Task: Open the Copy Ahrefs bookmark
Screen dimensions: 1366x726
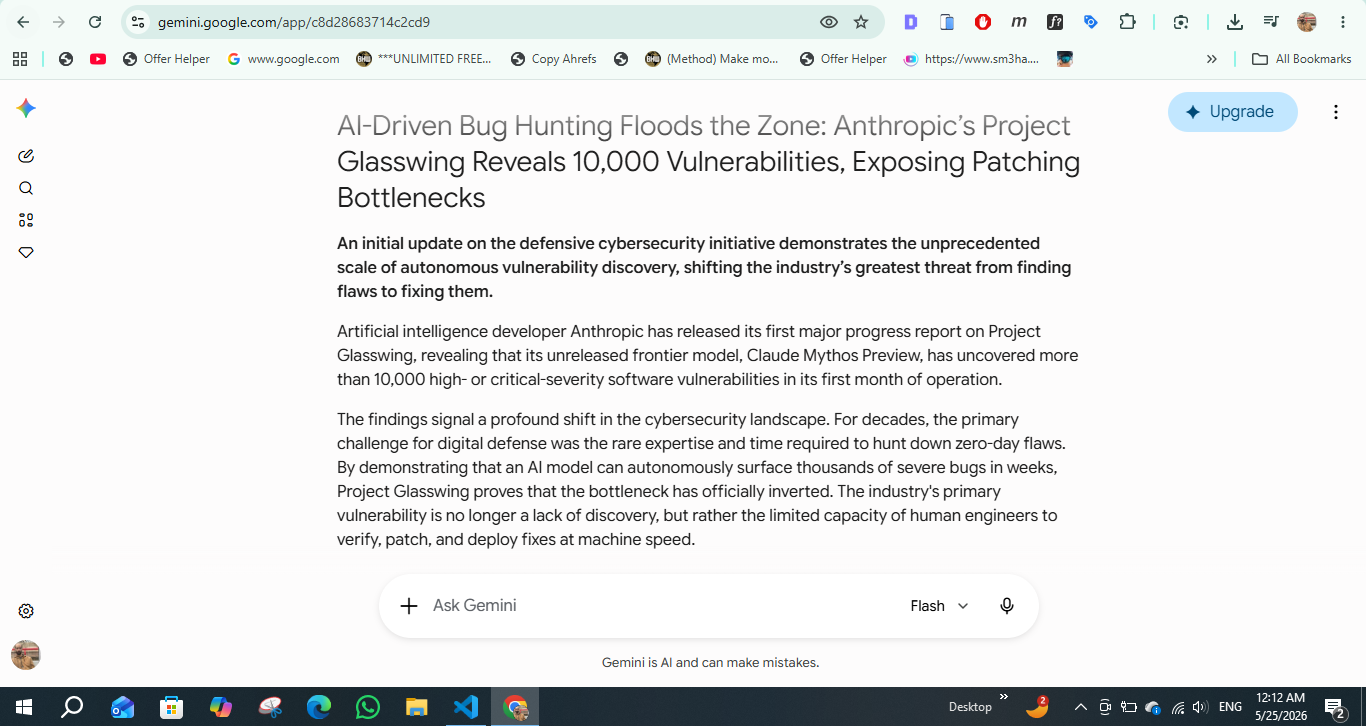Action: 553,59
